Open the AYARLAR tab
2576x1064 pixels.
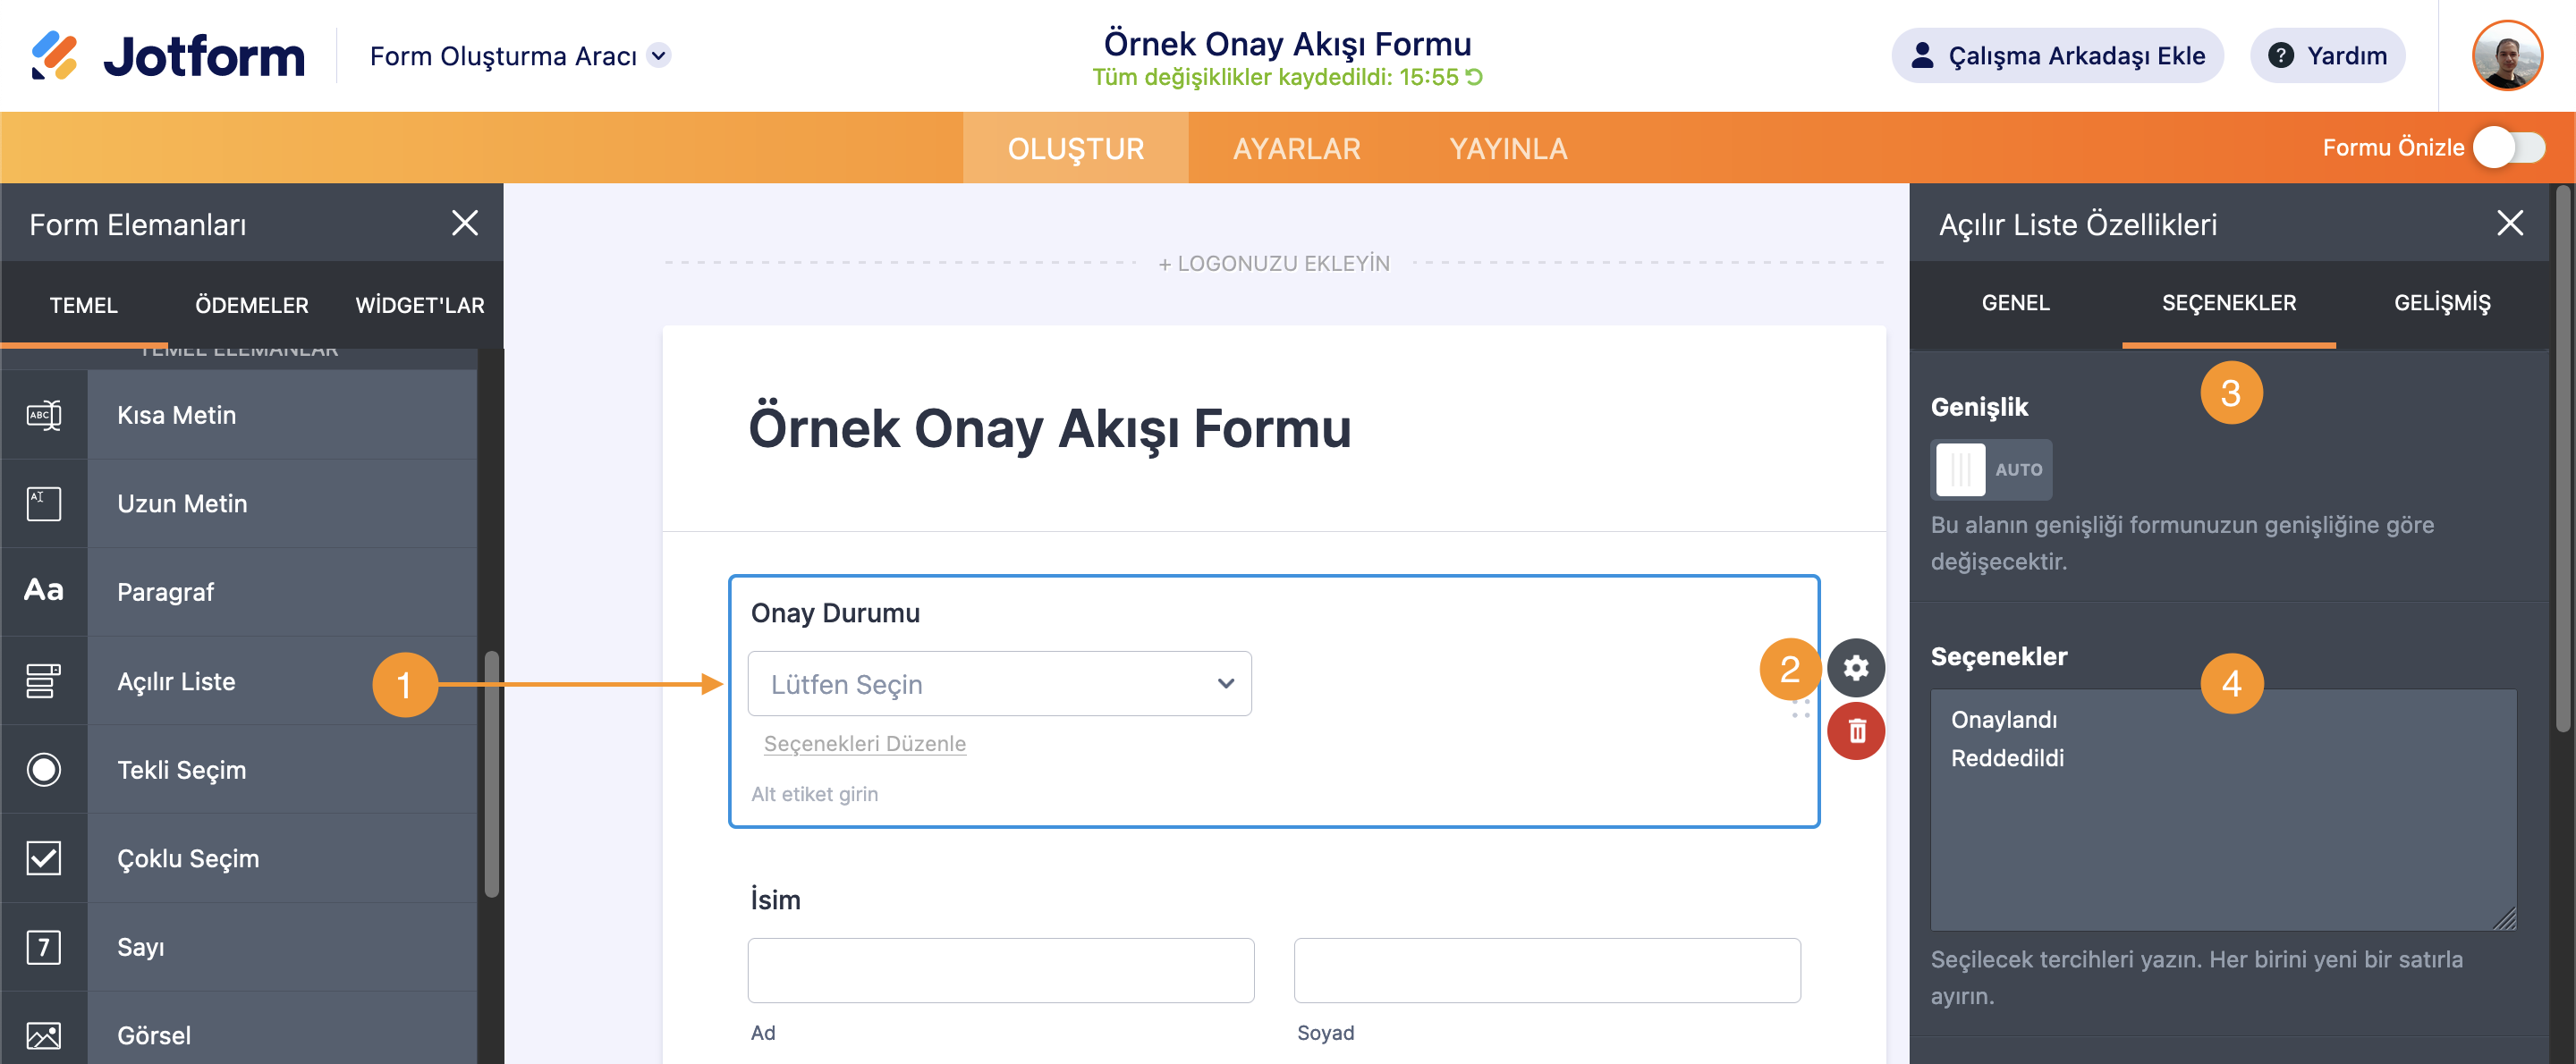1296,149
